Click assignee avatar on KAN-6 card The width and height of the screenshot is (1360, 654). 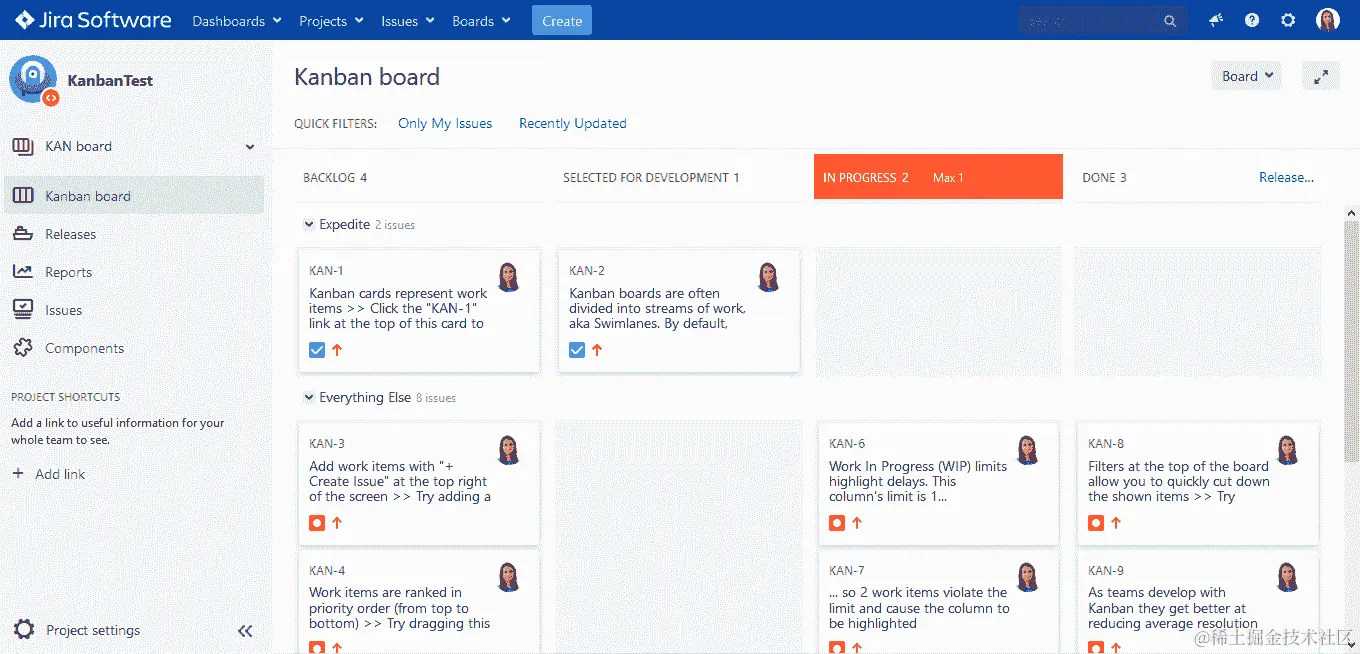(1028, 449)
